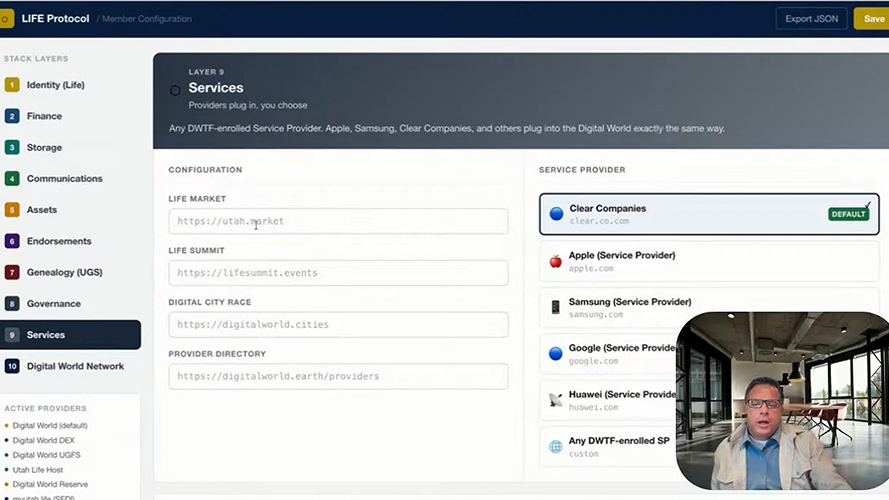Screen dimensions: 889x500
Task: Click the Google provider blue circle icon
Action: pos(556,354)
